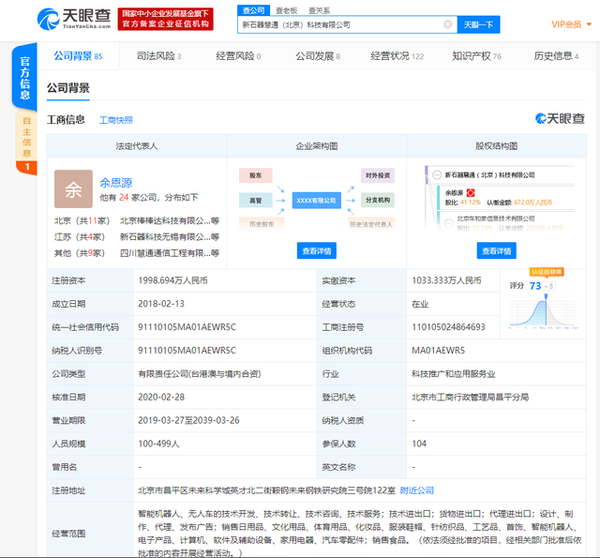The height and width of the screenshot is (558, 600).
Task: Select the 官方信息 side tab
Action: point(25,77)
